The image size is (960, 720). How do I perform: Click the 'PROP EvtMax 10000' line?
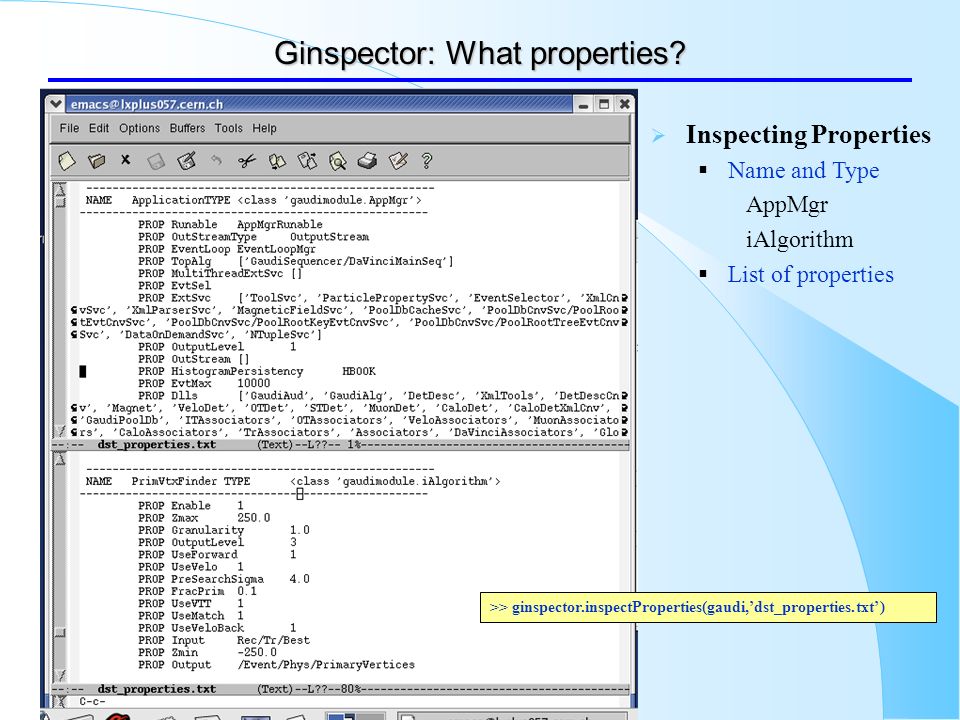tap(204, 384)
